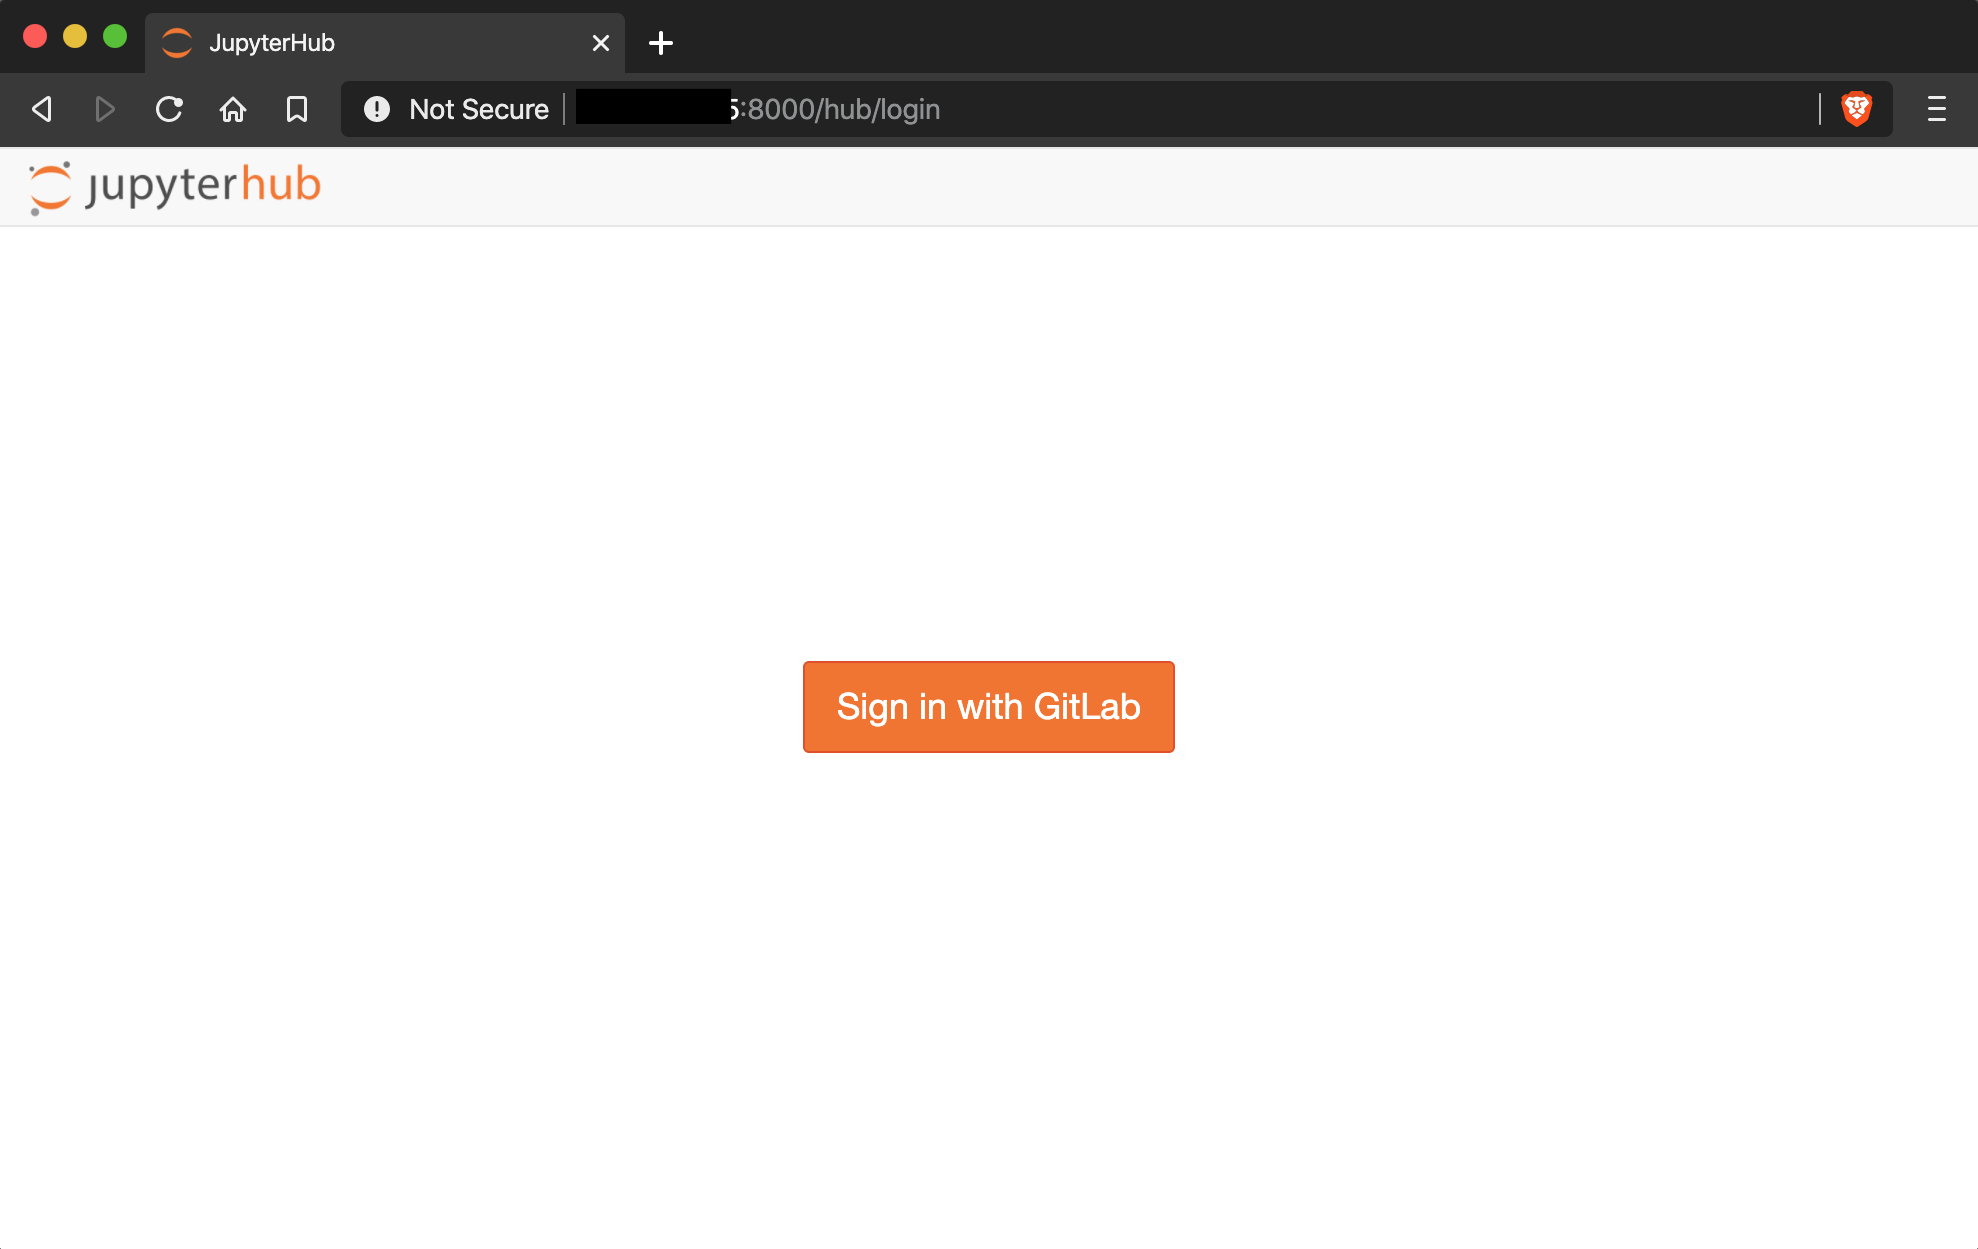Screen dimensions: 1978x1249
Task: Click the Not Secure label in address bar
Action: click(x=479, y=109)
